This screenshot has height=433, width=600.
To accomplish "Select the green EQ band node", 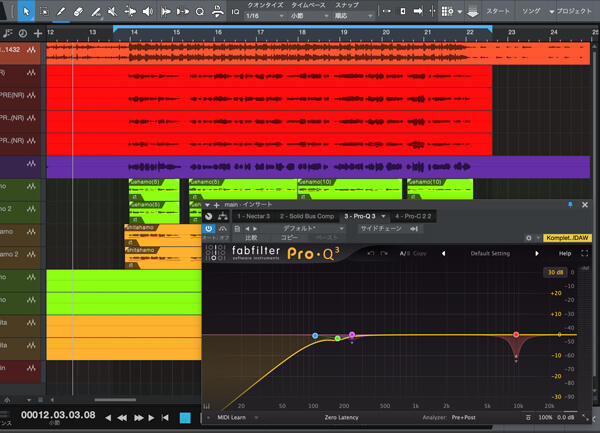I will tap(338, 338).
